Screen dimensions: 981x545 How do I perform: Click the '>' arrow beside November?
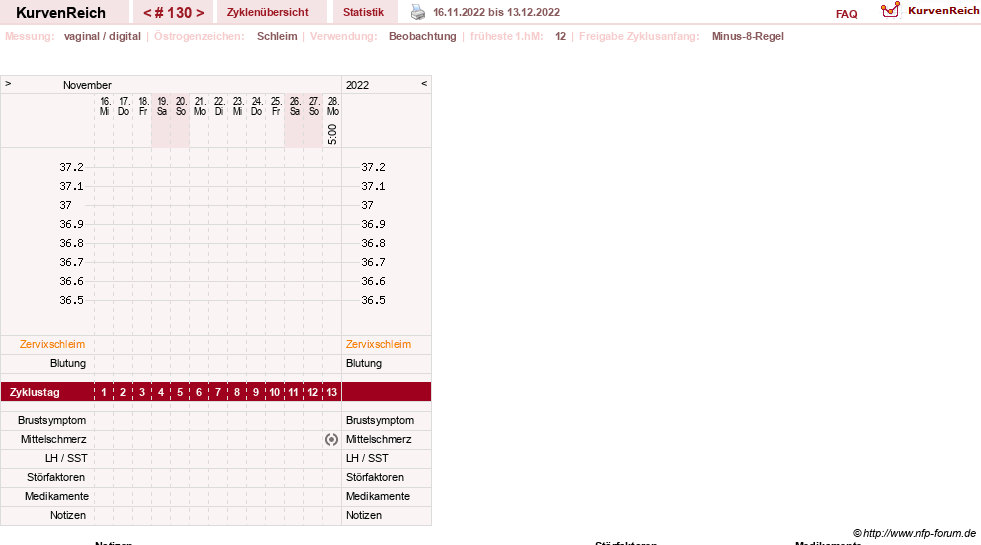pos(8,83)
